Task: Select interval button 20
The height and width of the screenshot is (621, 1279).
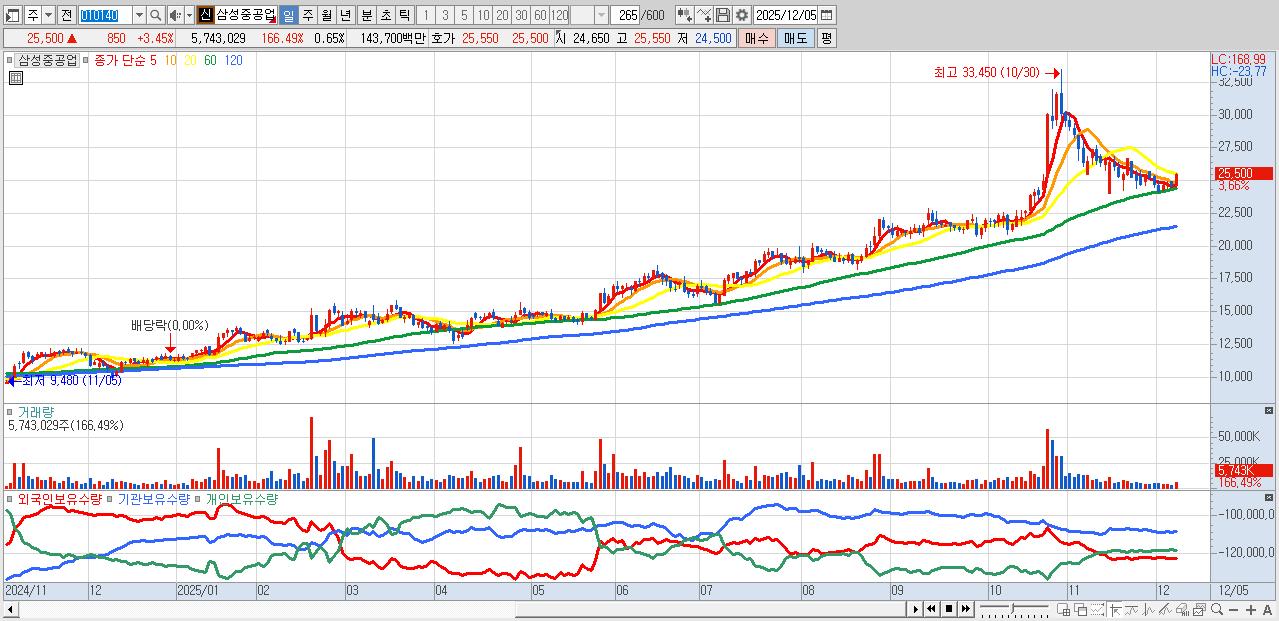Action: [502, 15]
